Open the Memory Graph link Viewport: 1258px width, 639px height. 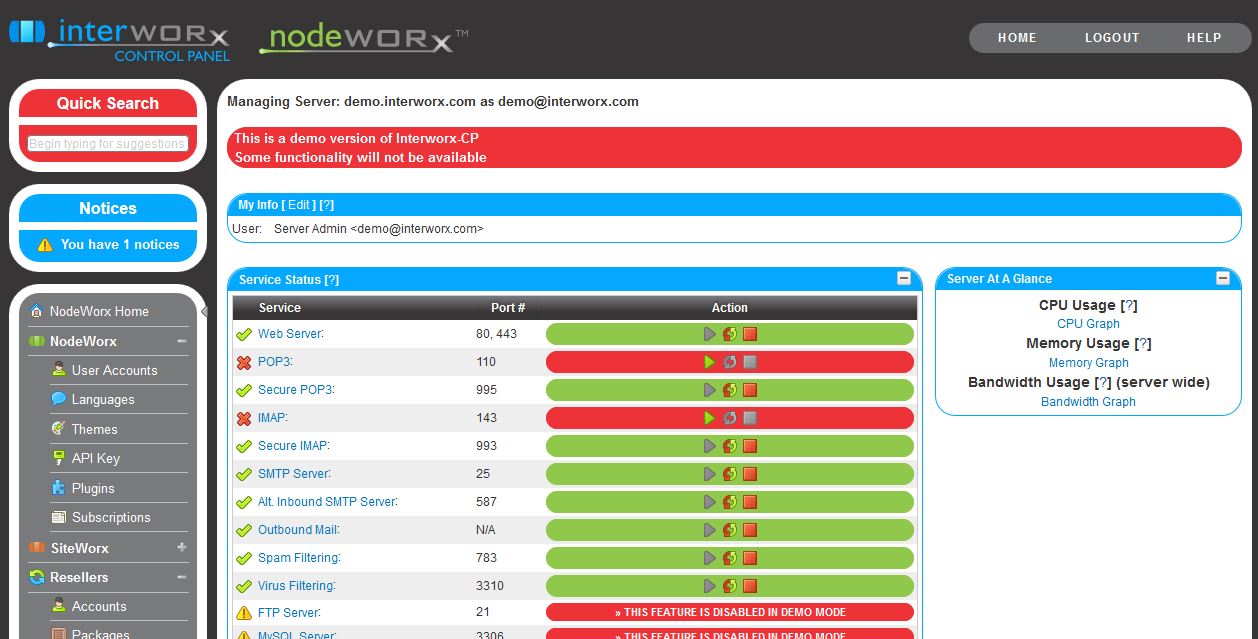pyautogui.click(x=1088, y=363)
